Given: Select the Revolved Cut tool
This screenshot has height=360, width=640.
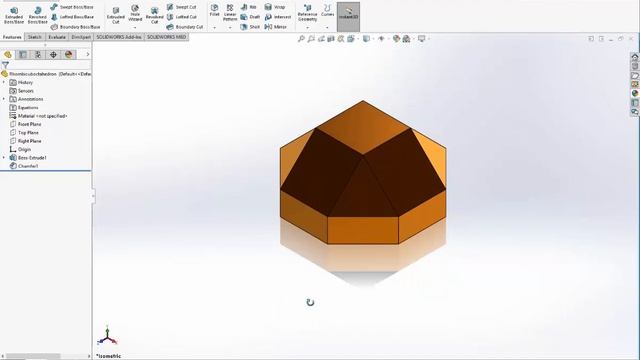Looking at the screenshot, I should [154, 15].
